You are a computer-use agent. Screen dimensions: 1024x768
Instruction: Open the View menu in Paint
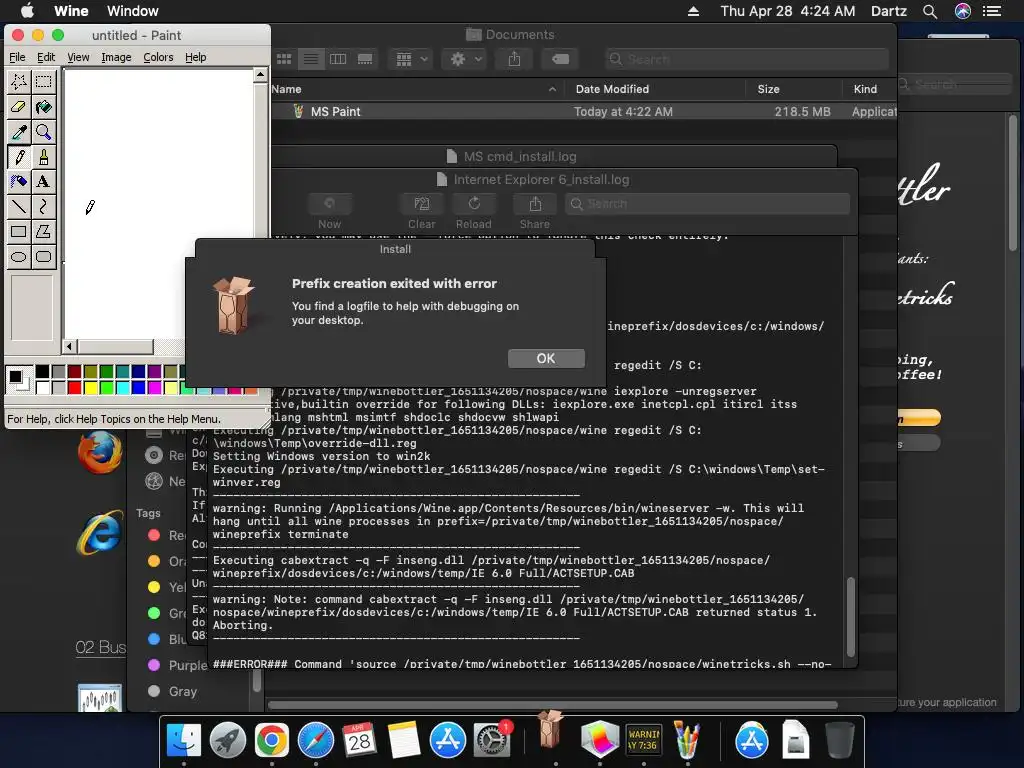click(78, 57)
